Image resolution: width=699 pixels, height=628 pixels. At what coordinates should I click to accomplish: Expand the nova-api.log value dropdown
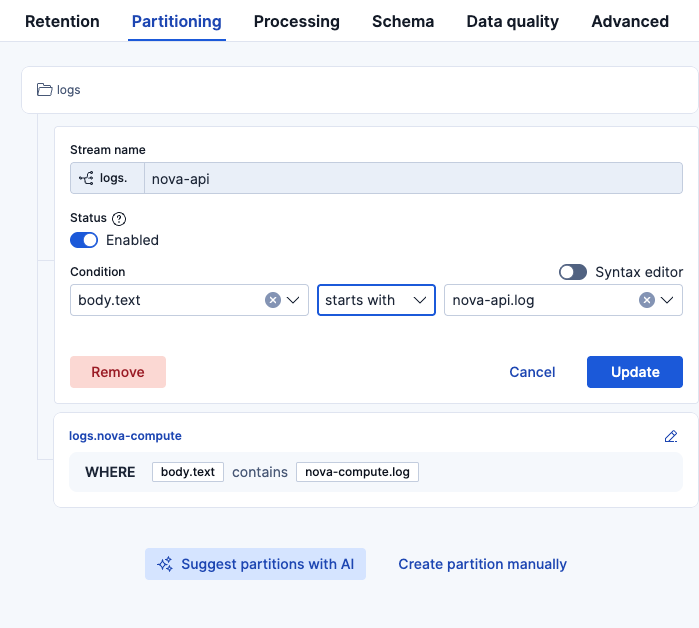pos(669,300)
